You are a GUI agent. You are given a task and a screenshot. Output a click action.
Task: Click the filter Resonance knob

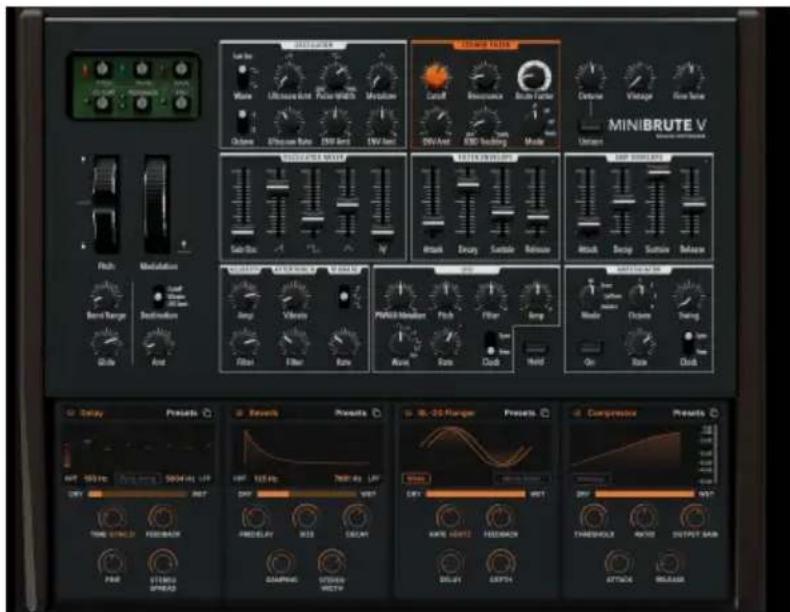point(485,77)
